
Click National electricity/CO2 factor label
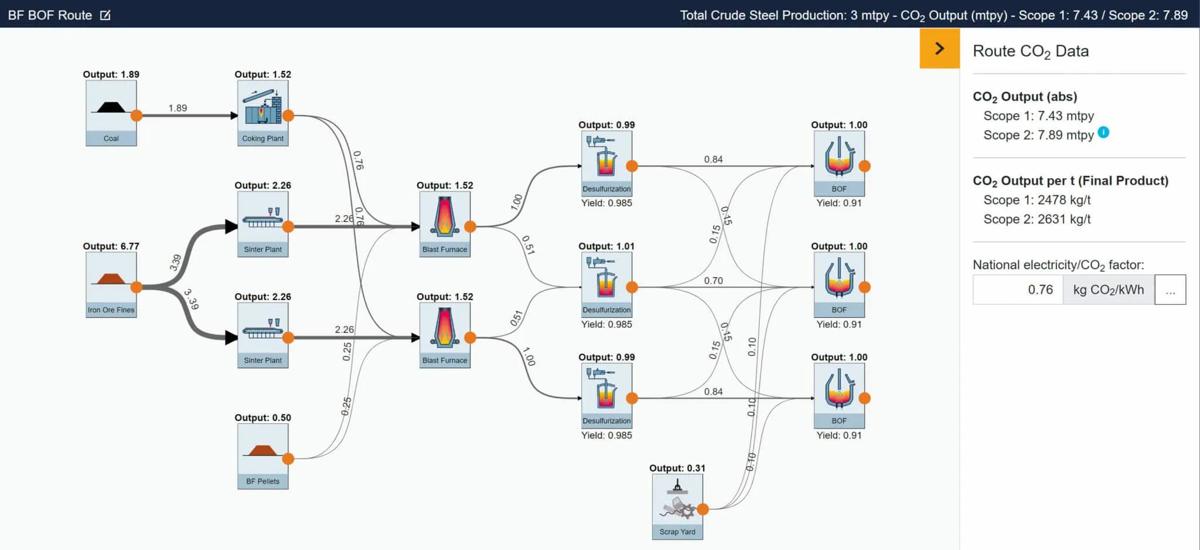(1059, 265)
